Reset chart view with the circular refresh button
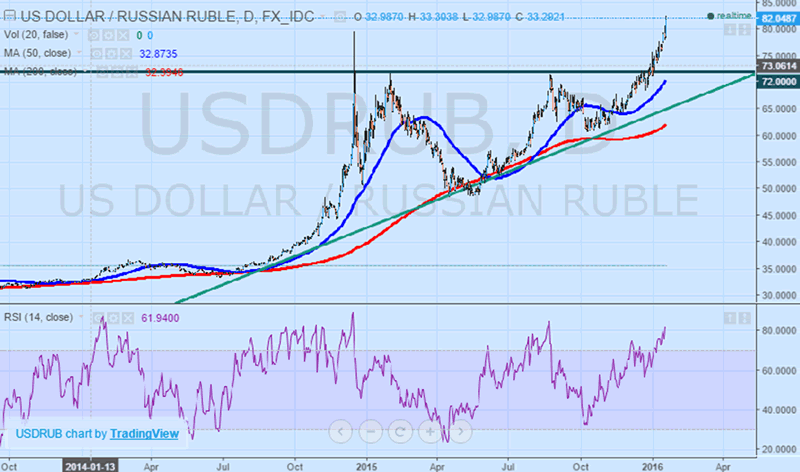 pyautogui.click(x=401, y=432)
